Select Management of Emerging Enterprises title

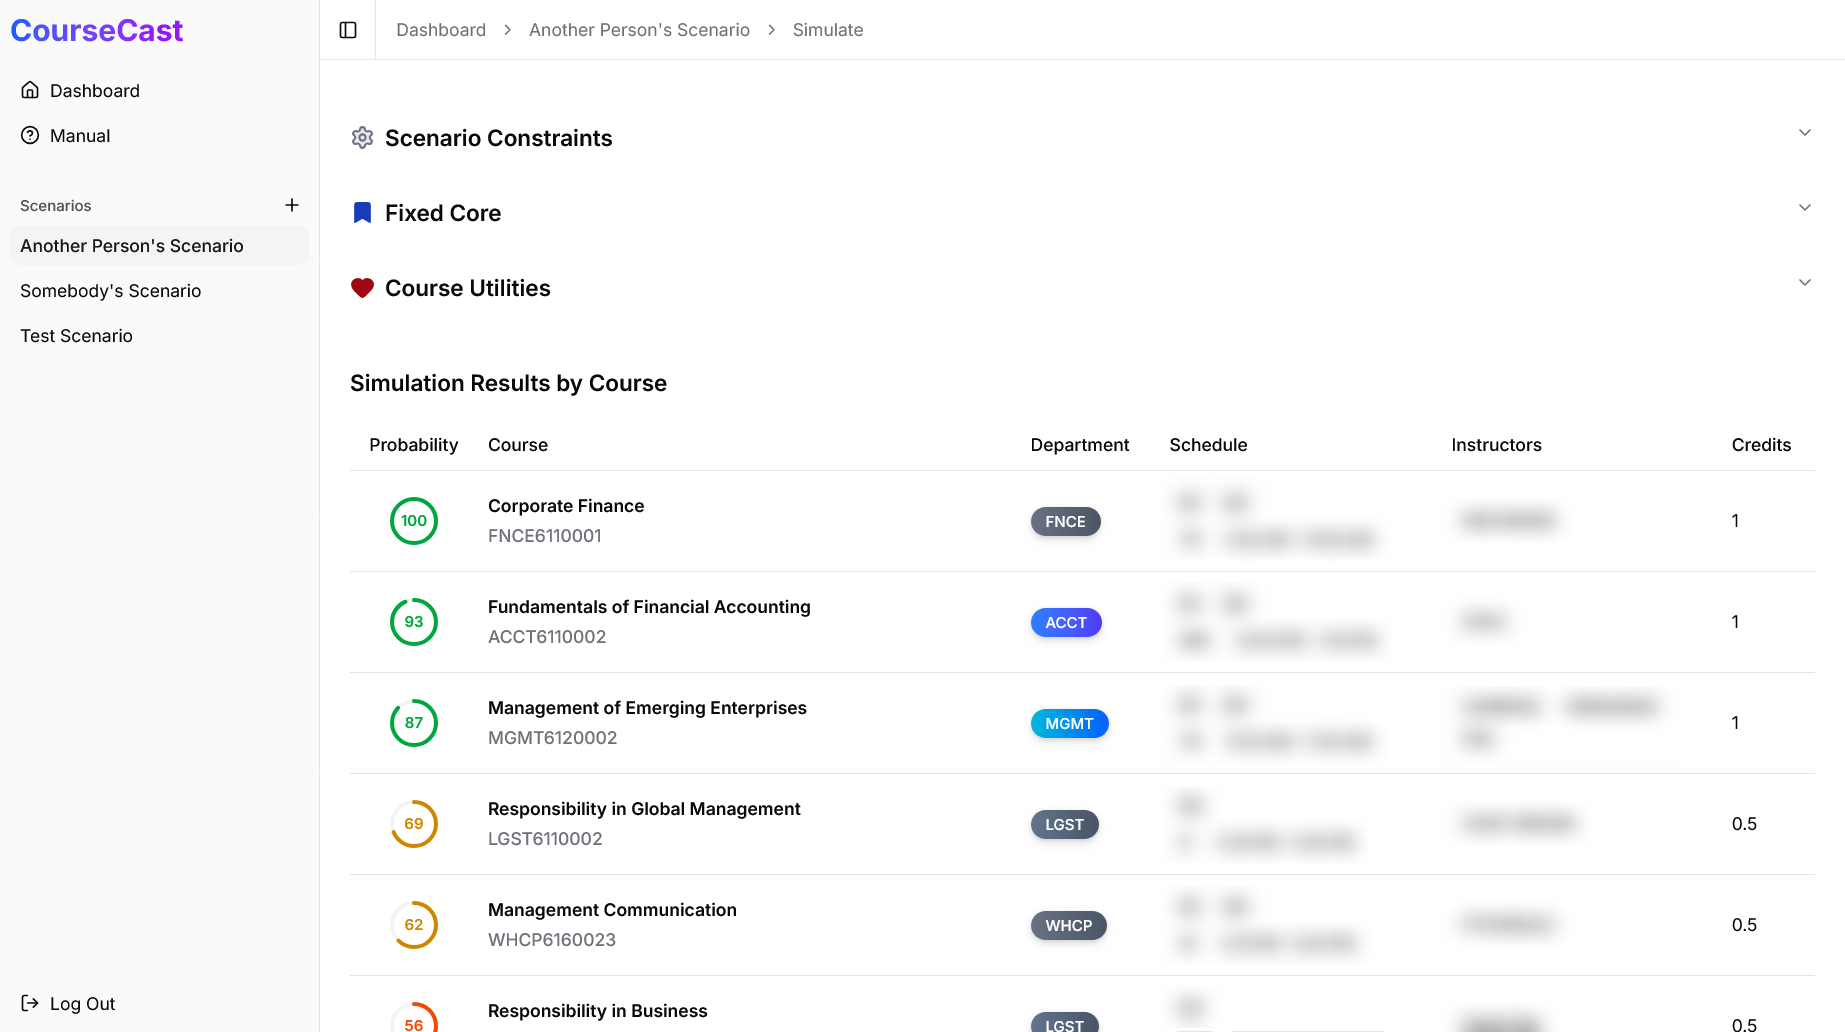click(x=647, y=708)
